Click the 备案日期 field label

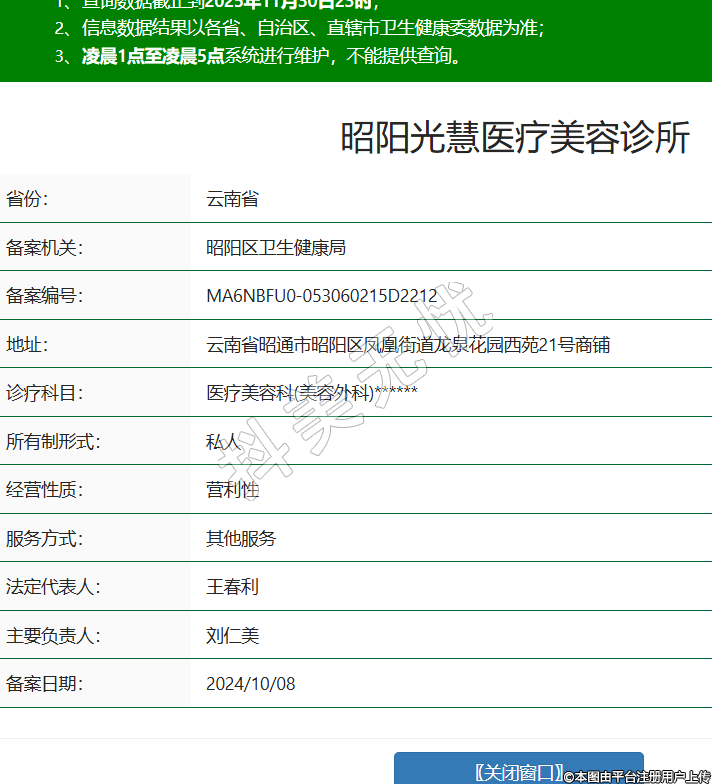44,684
